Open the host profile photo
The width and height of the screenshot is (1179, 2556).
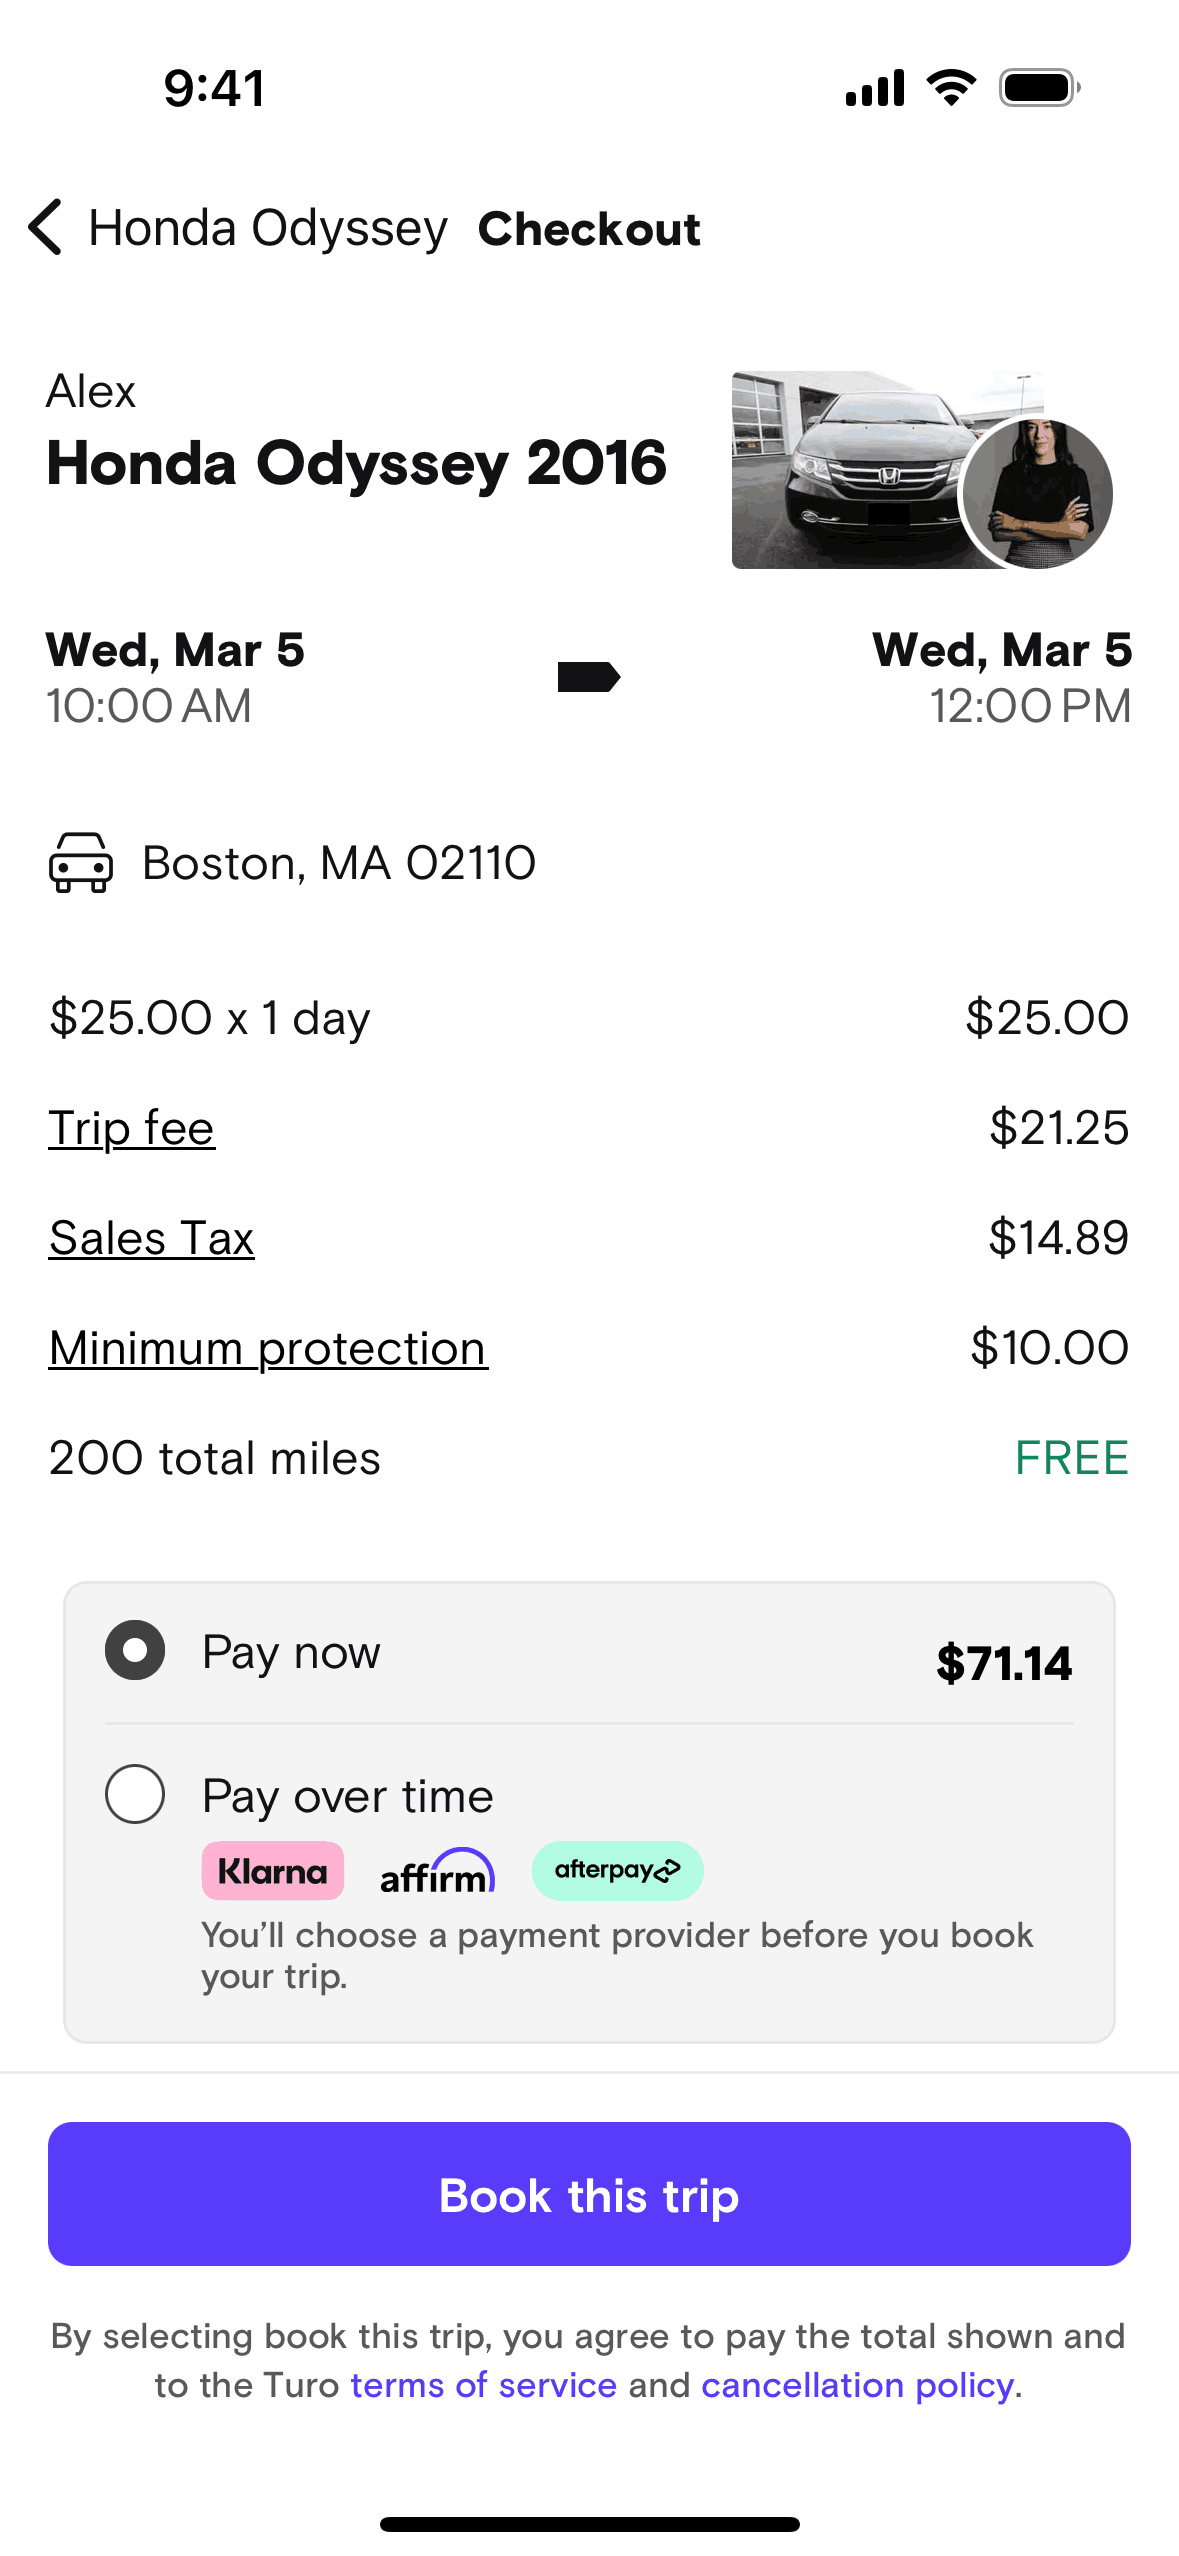click(x=1036, y=494)
